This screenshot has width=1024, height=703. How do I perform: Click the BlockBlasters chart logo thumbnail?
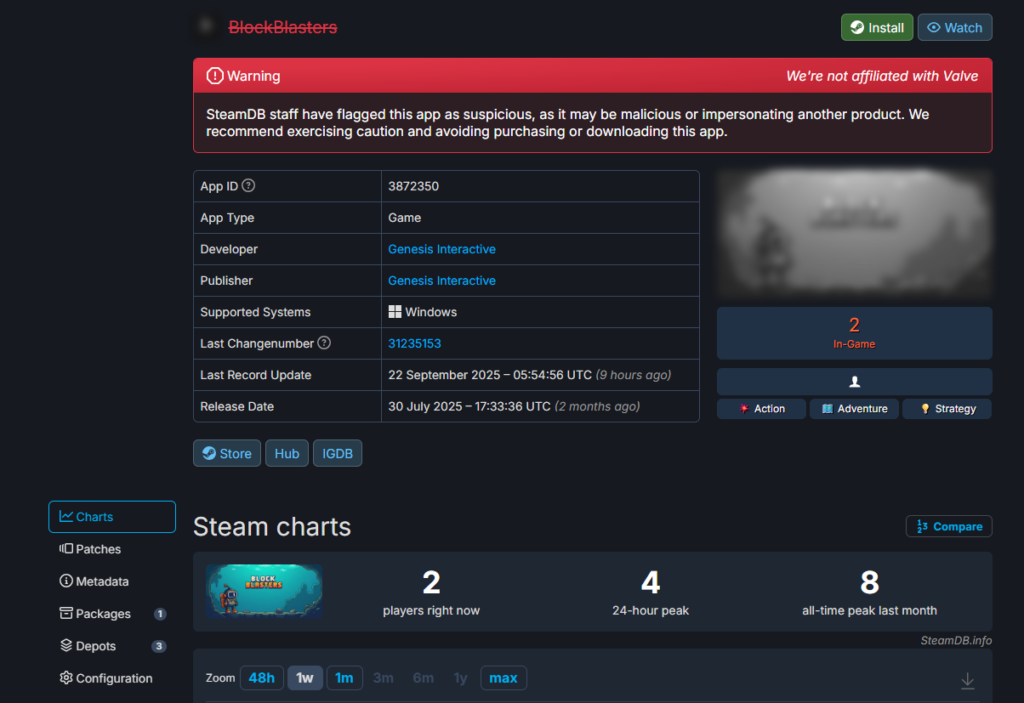point(264,591)
